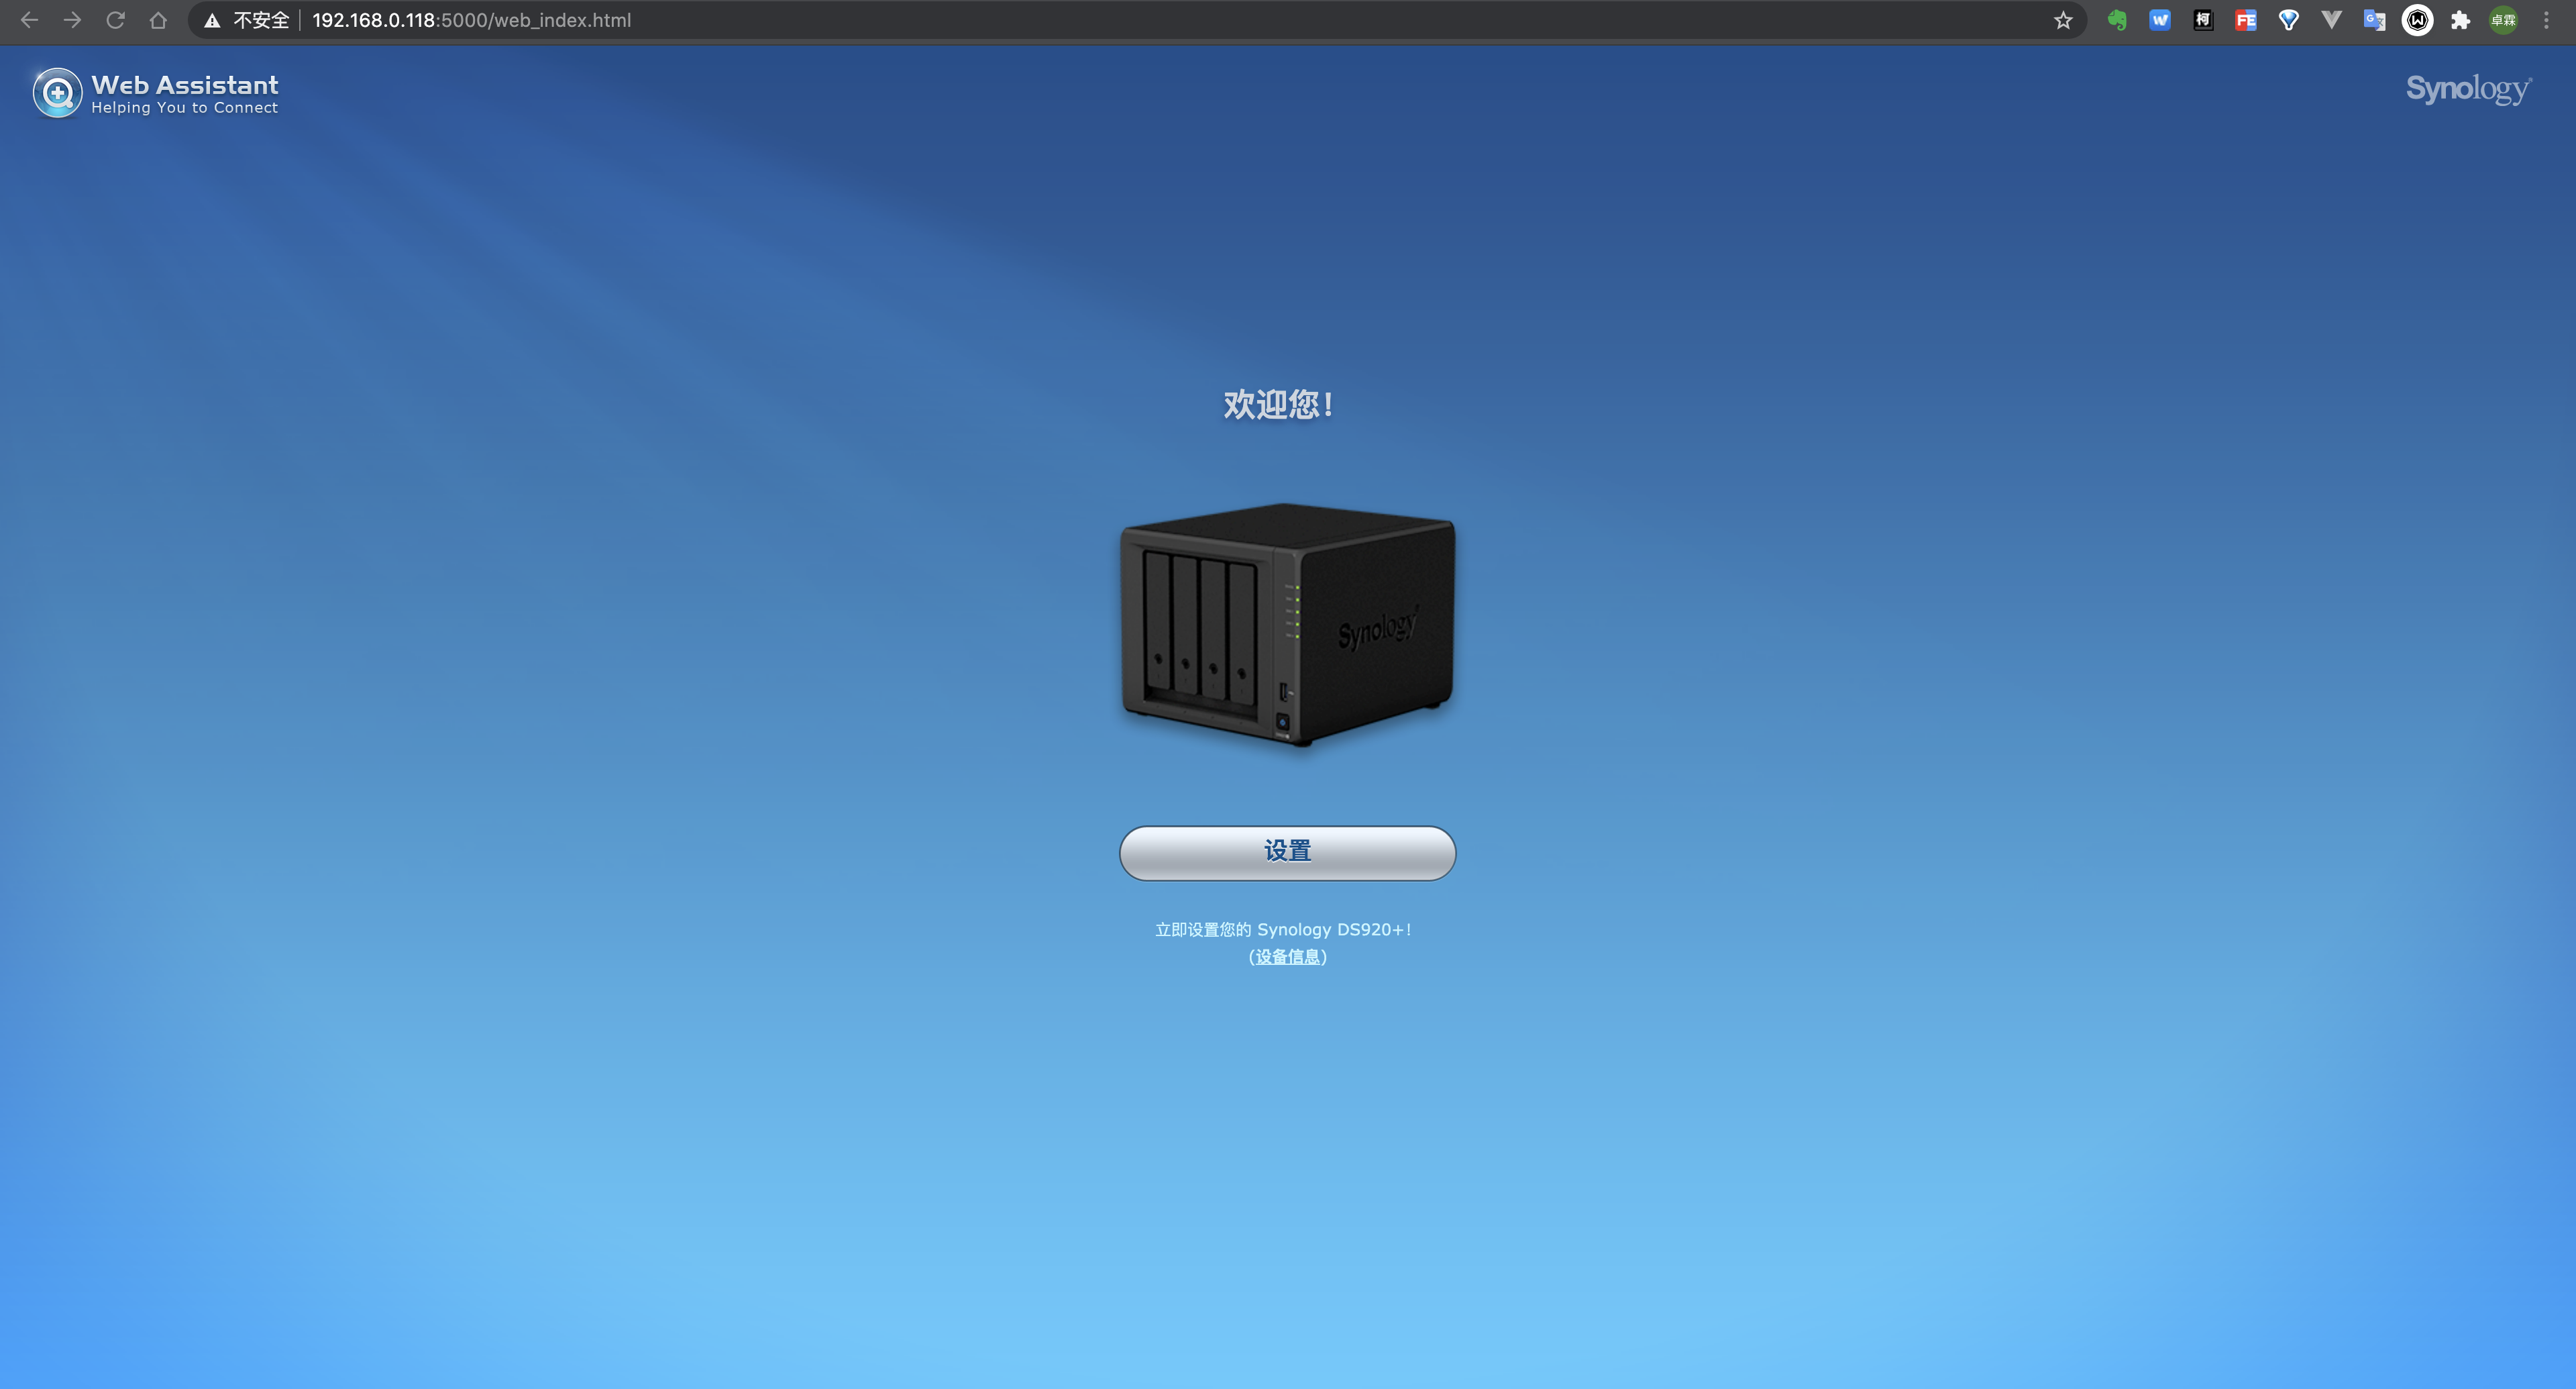Click the browser back arrow
This screenshot has height=1389, width=2576.
pos(29,20)
